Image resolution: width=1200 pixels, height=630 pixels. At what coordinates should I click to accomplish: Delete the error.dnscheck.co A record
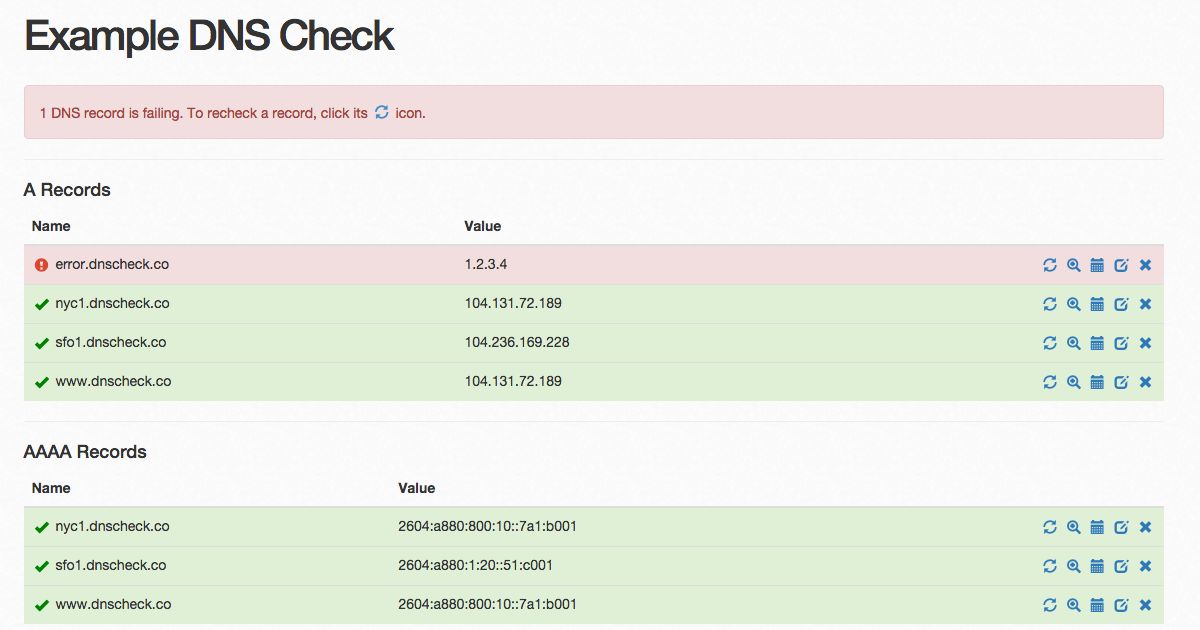1145,265
